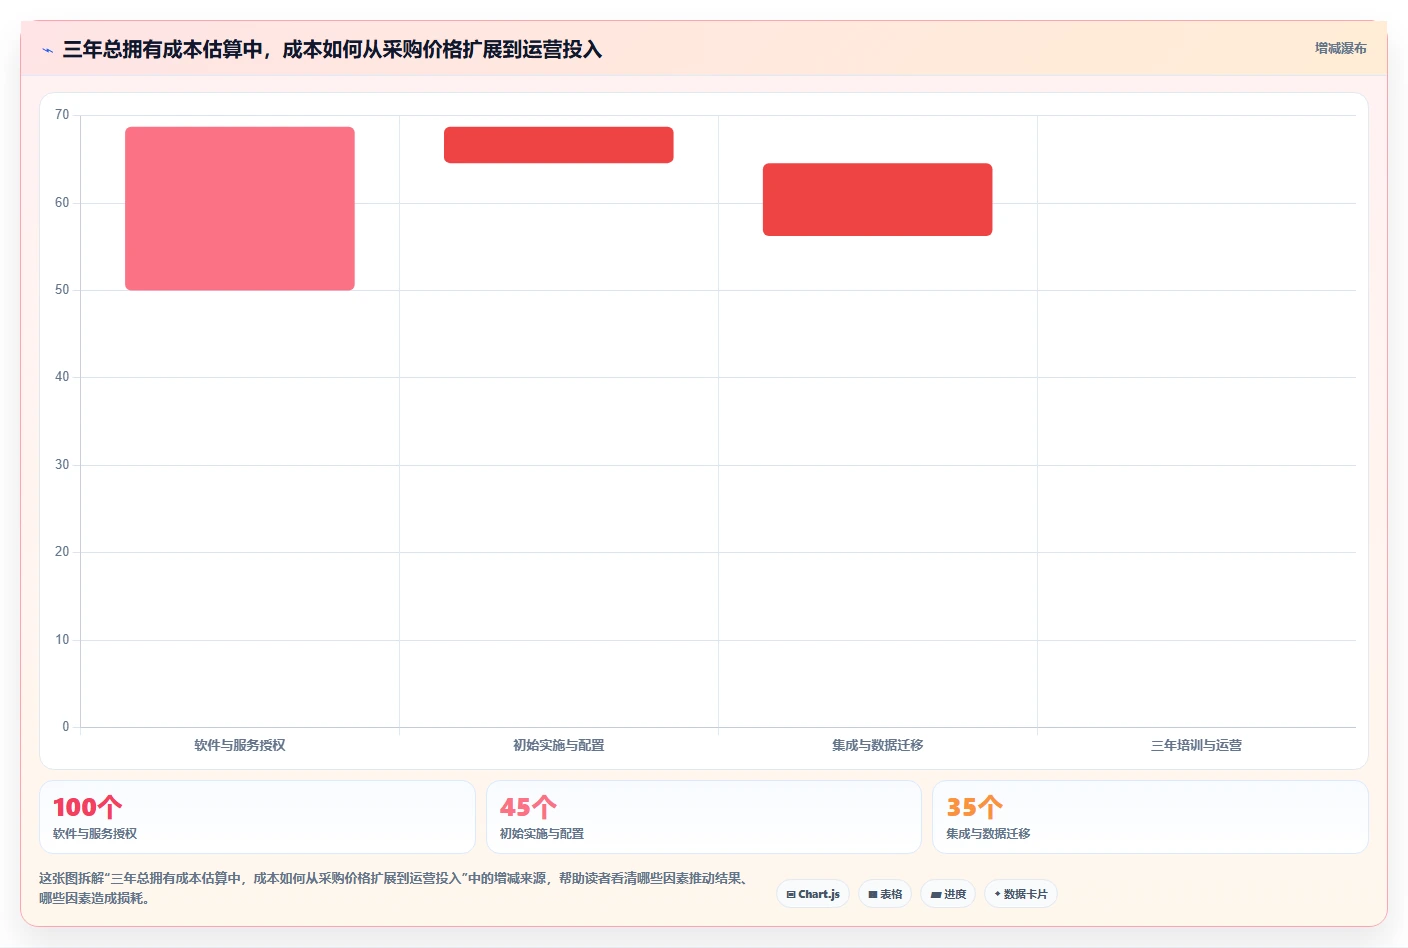Click the red 初始实施与配置 bar
The width and height of the screenshot is (1408, 948).
(x=559, y=145)
